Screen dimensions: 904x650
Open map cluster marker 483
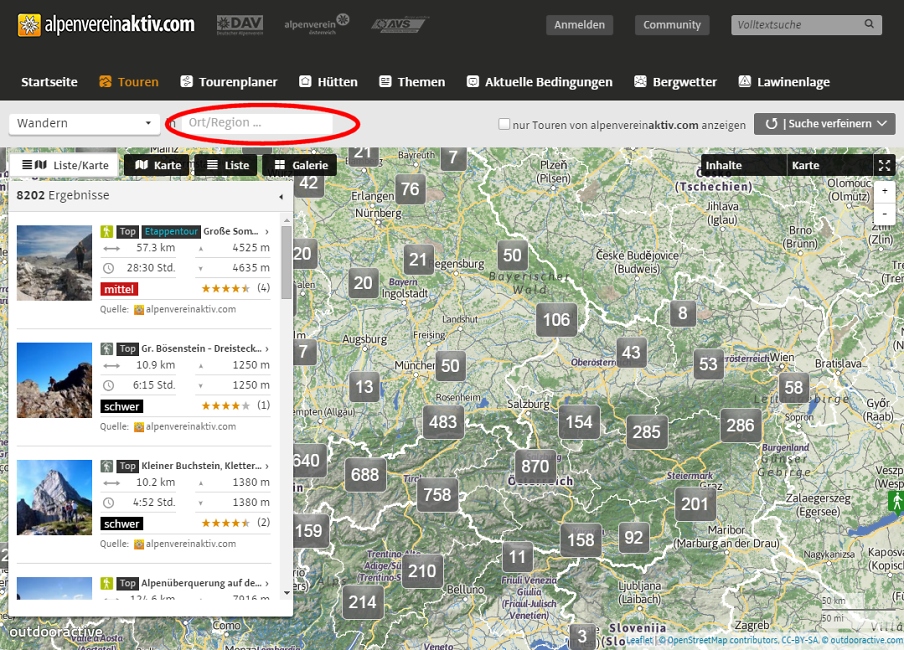click(443, 422)
